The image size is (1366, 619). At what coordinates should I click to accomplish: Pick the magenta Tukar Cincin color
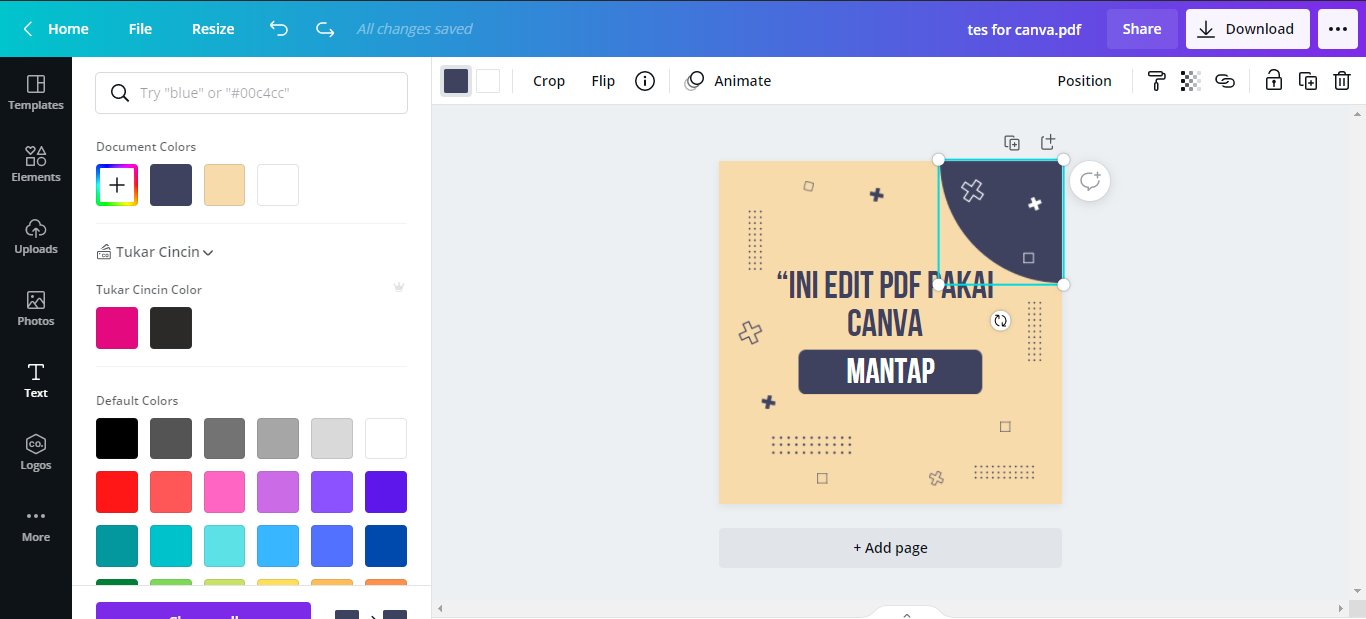pyautogui.click(x=117, y=328)
